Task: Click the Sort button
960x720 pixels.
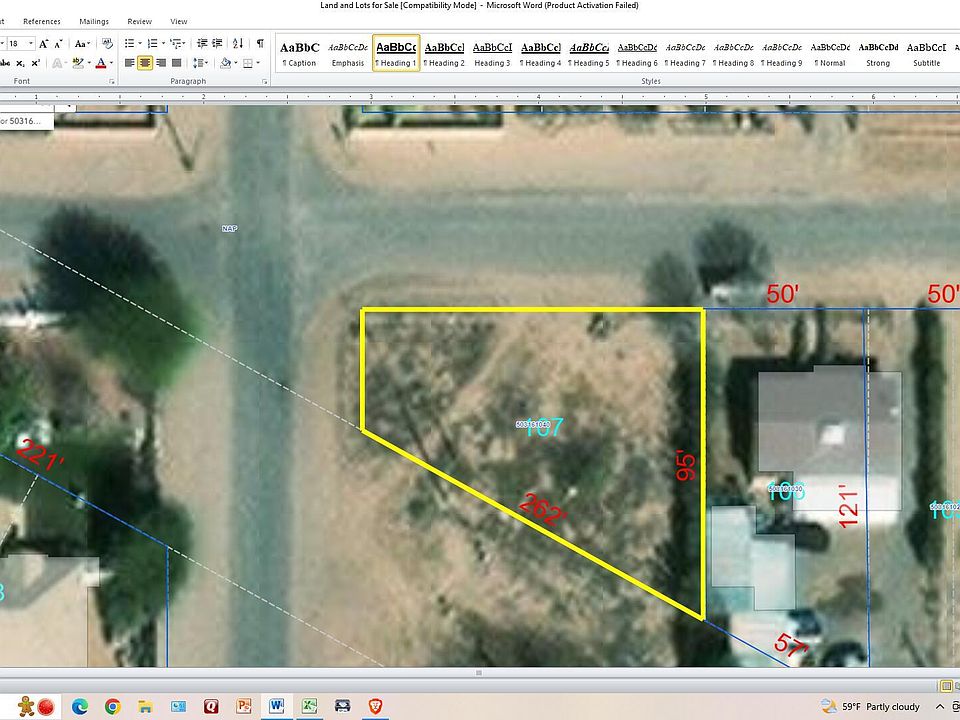Action: pos(240,43)
